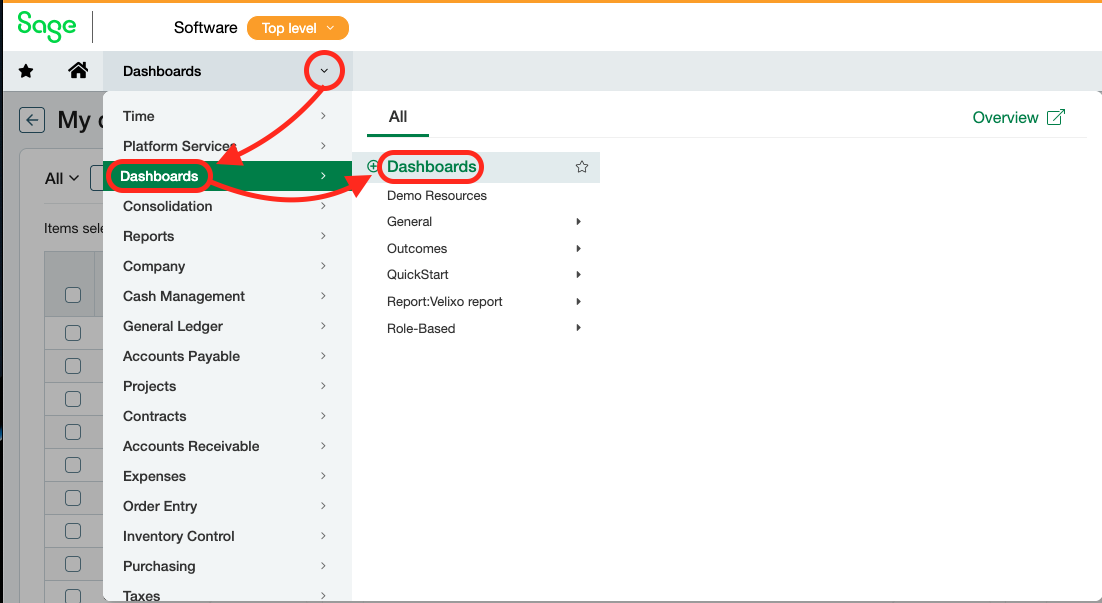
Task: Check the first row checkbox in list
Action: point(73,333)
